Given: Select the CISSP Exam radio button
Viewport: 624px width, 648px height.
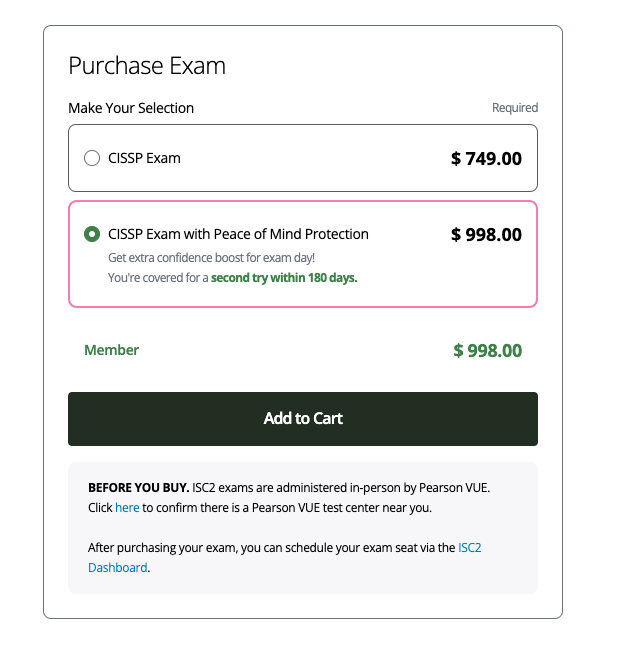Looking at the screenshot, I should pyautogui.click(x=92, y=158).
